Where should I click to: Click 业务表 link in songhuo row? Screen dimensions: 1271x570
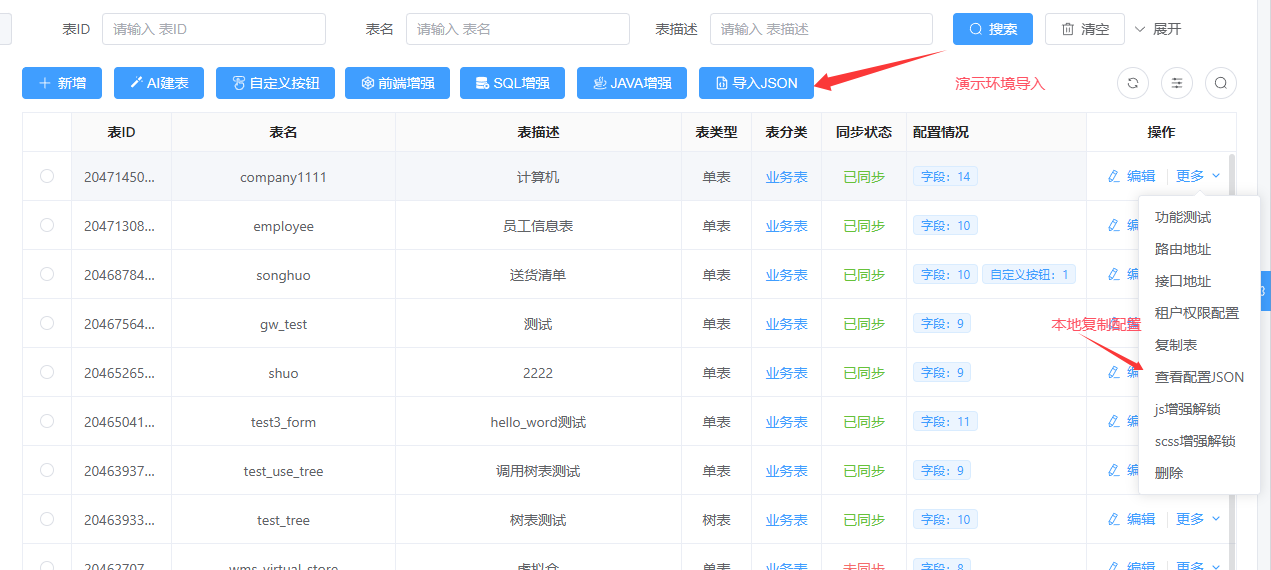click(786, 275)
